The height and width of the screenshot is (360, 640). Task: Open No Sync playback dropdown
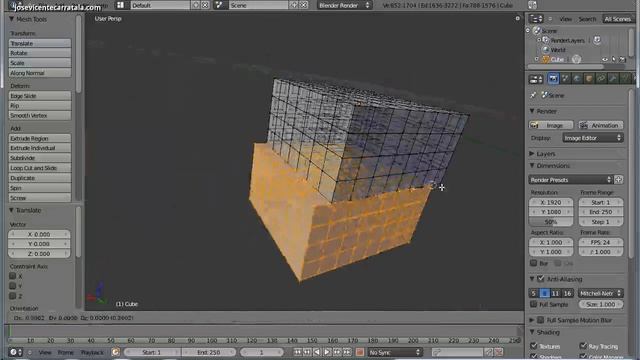pos(395,352)
